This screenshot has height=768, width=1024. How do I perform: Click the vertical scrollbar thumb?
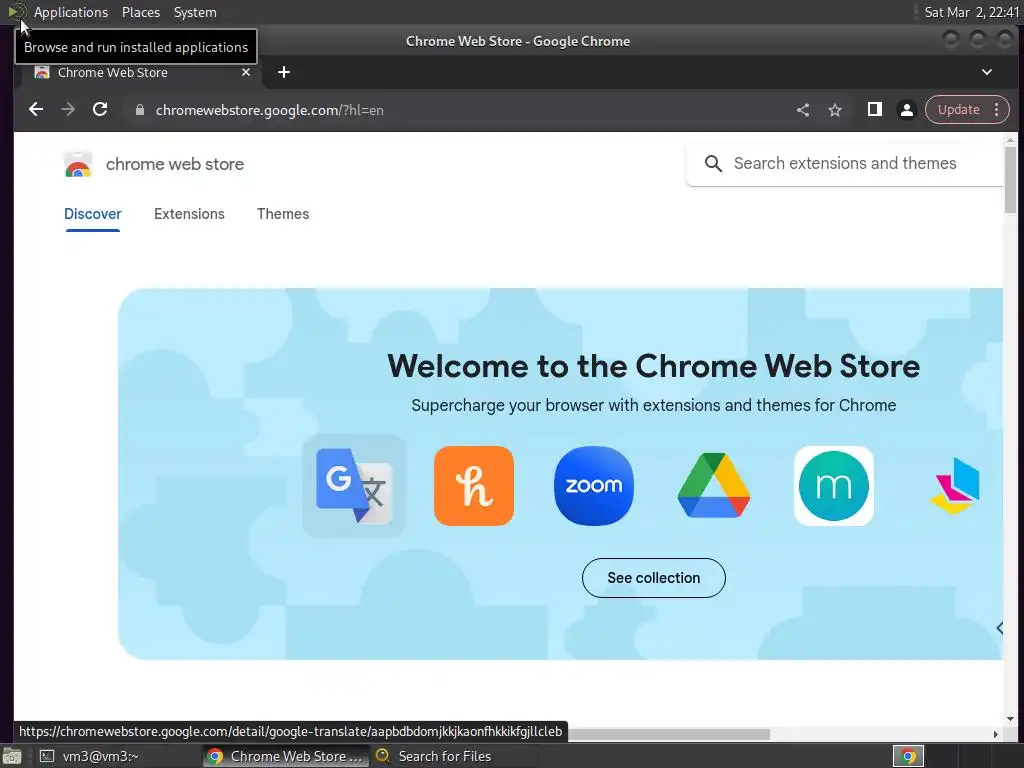[1010, 180]
